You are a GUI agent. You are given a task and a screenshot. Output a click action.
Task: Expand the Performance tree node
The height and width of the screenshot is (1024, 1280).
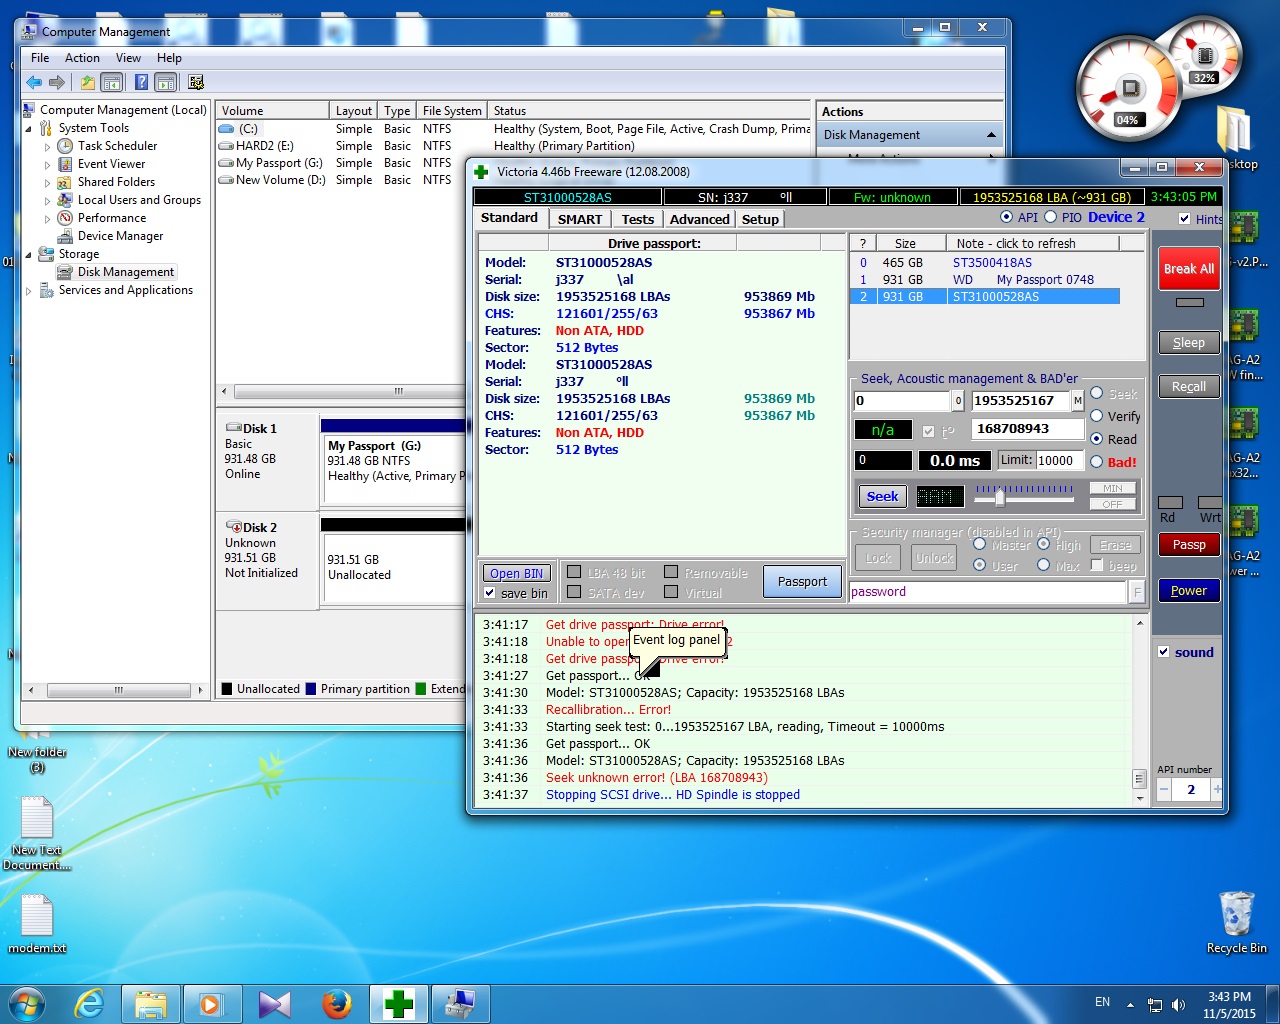(x=47, y=219)
